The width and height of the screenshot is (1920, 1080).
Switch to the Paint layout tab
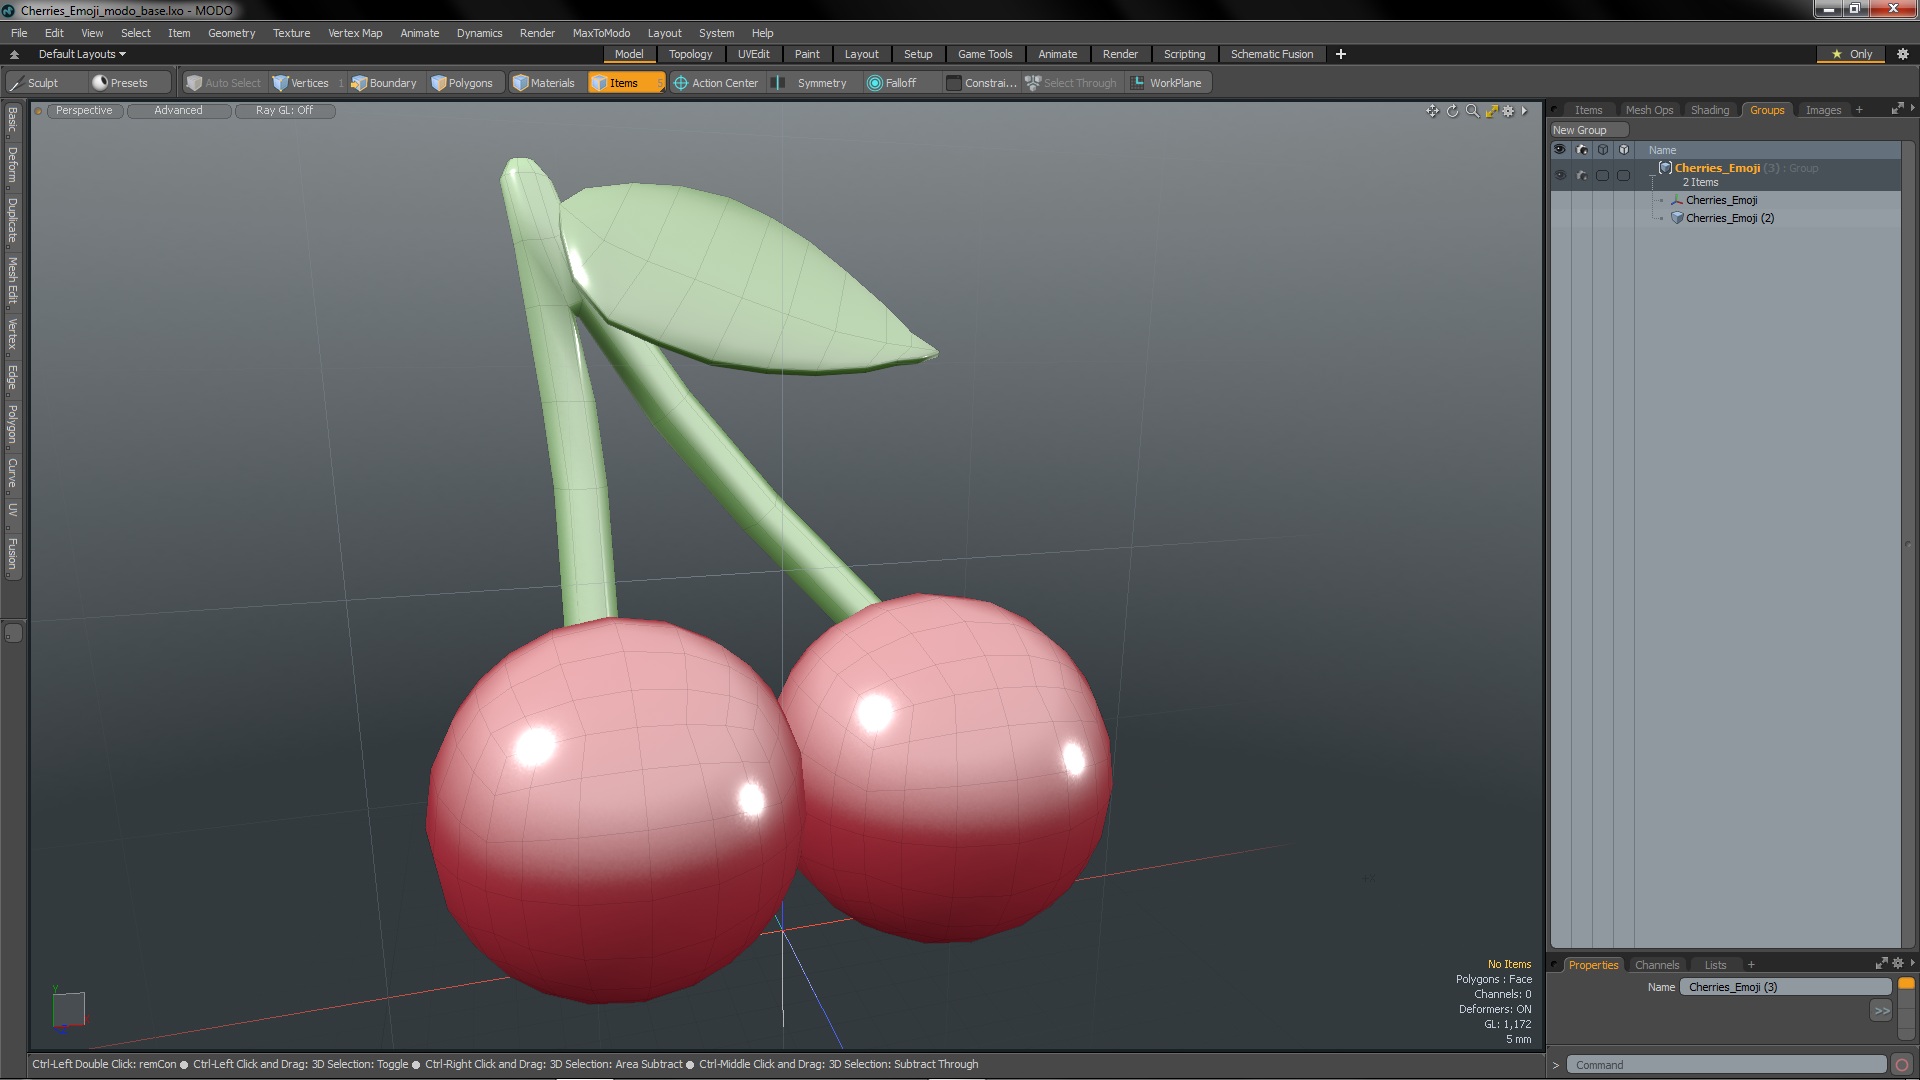point(807,54)
